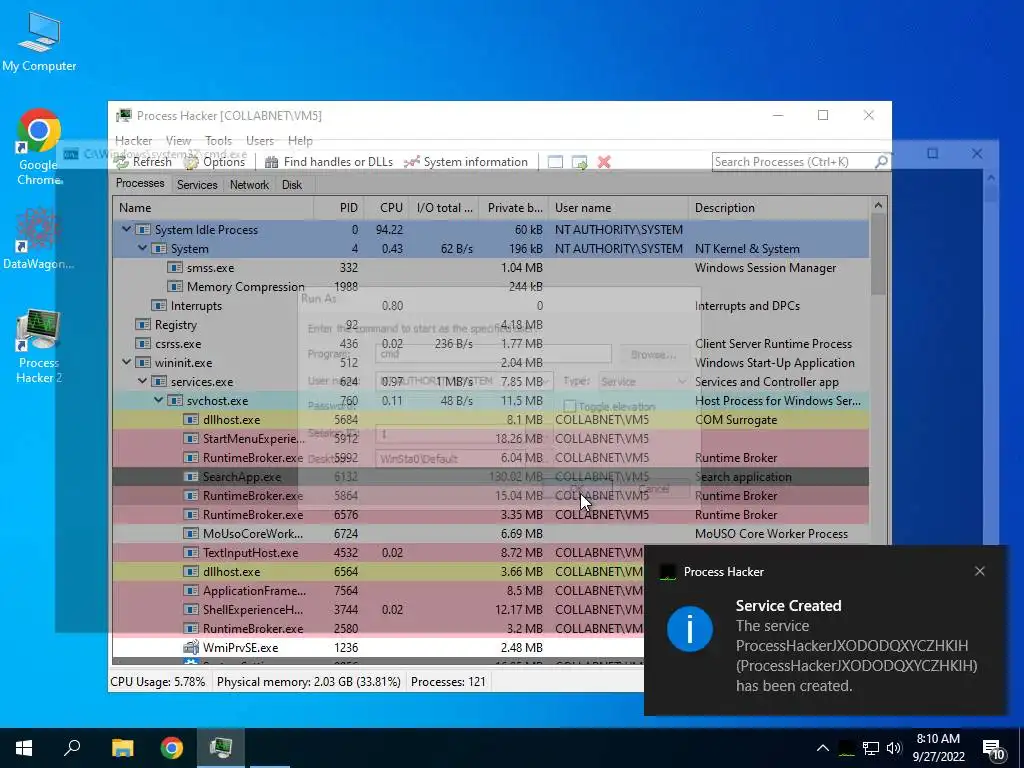Collapse the wininit.exe tree node
Image resolution: width=1024 pixels, height=768 pixels.
click(x=126, y=362)
